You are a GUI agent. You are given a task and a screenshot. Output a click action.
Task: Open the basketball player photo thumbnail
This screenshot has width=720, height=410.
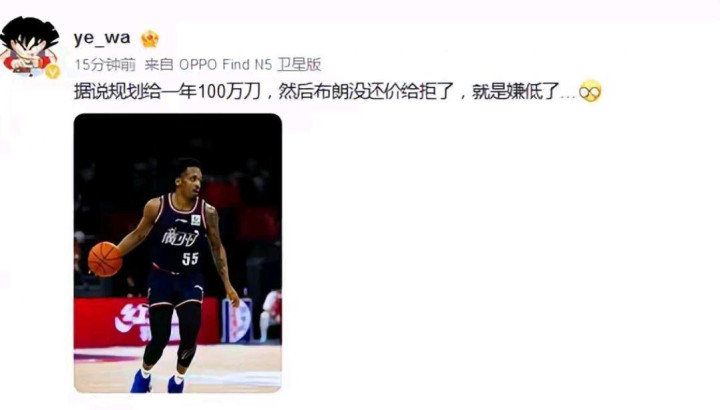(x=178, y=253)
